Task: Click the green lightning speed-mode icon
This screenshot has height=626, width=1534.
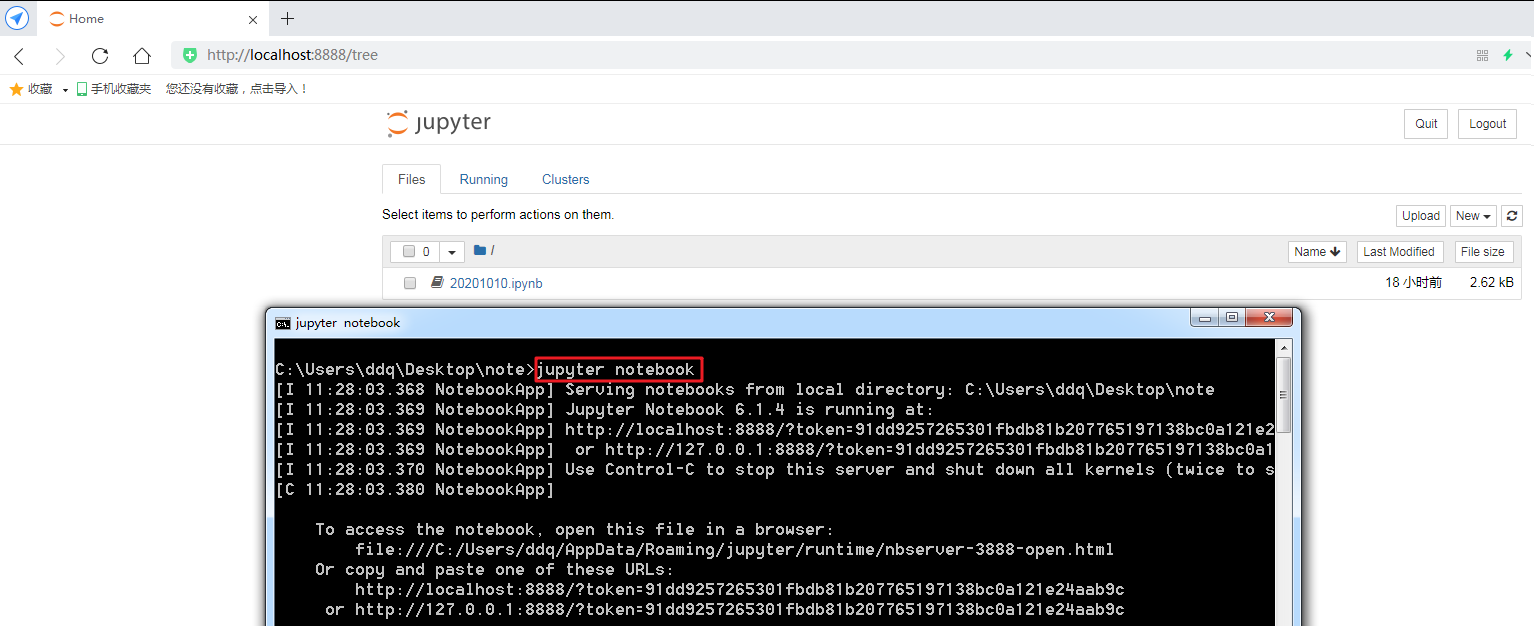Action: 1510,55
